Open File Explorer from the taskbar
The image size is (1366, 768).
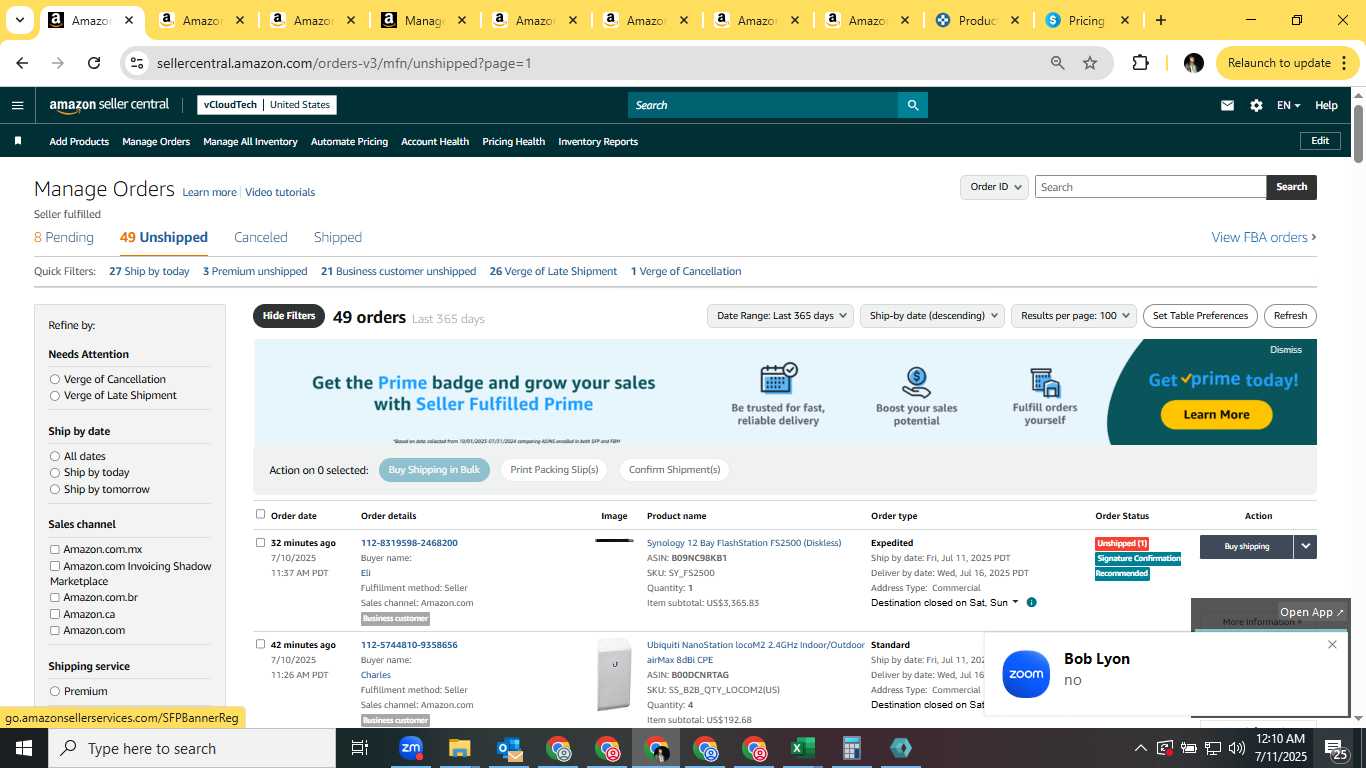[x=459, y=748]
